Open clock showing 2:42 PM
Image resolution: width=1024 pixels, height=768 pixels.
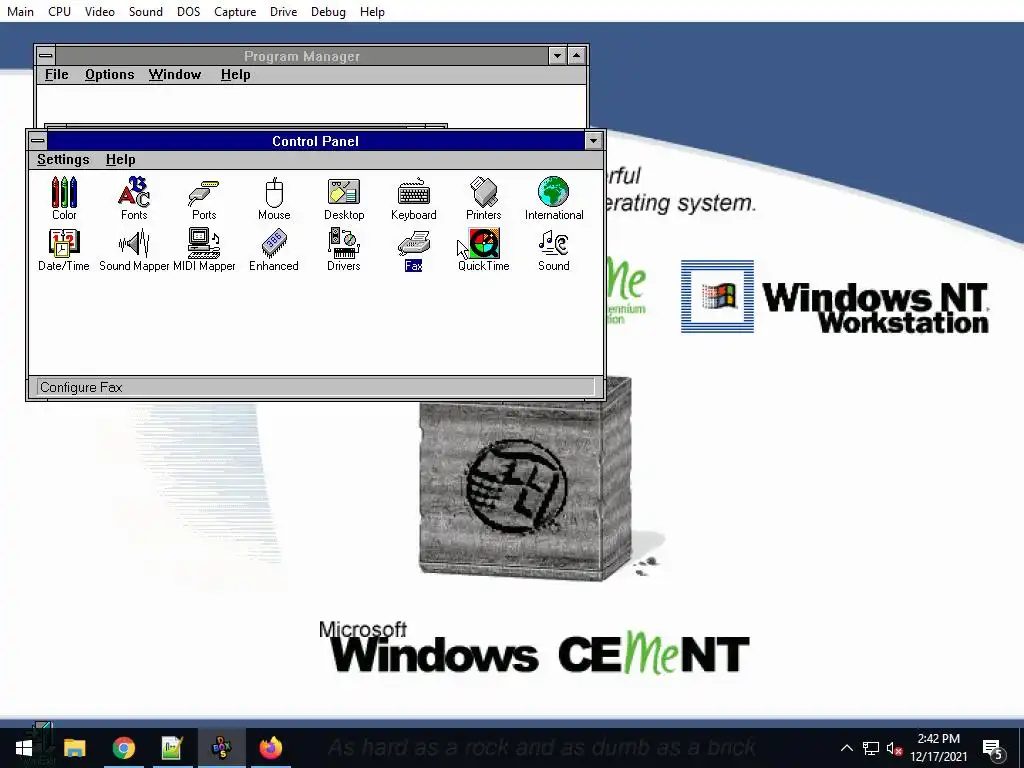(x=938, y=748)
